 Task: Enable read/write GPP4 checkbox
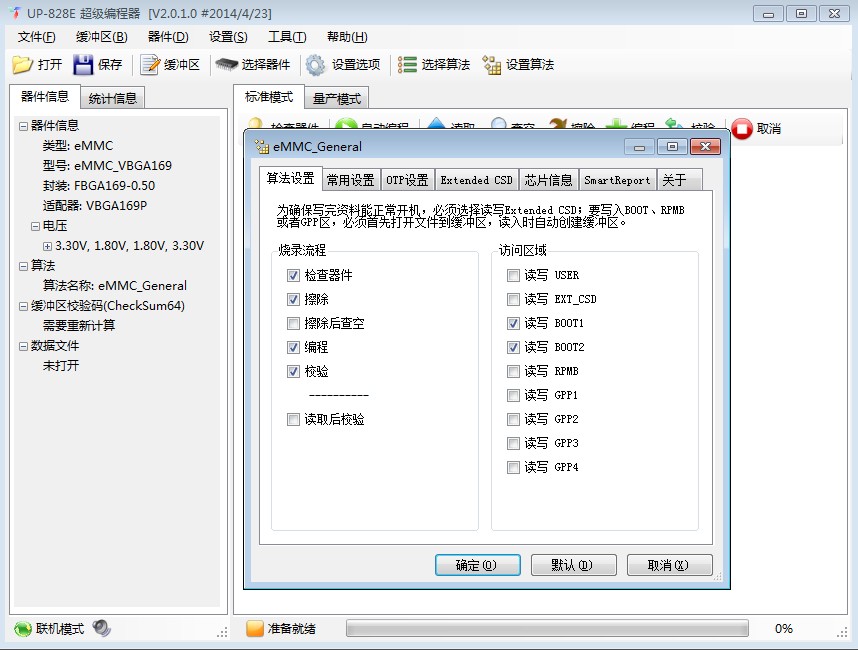[x=513, y=467]
